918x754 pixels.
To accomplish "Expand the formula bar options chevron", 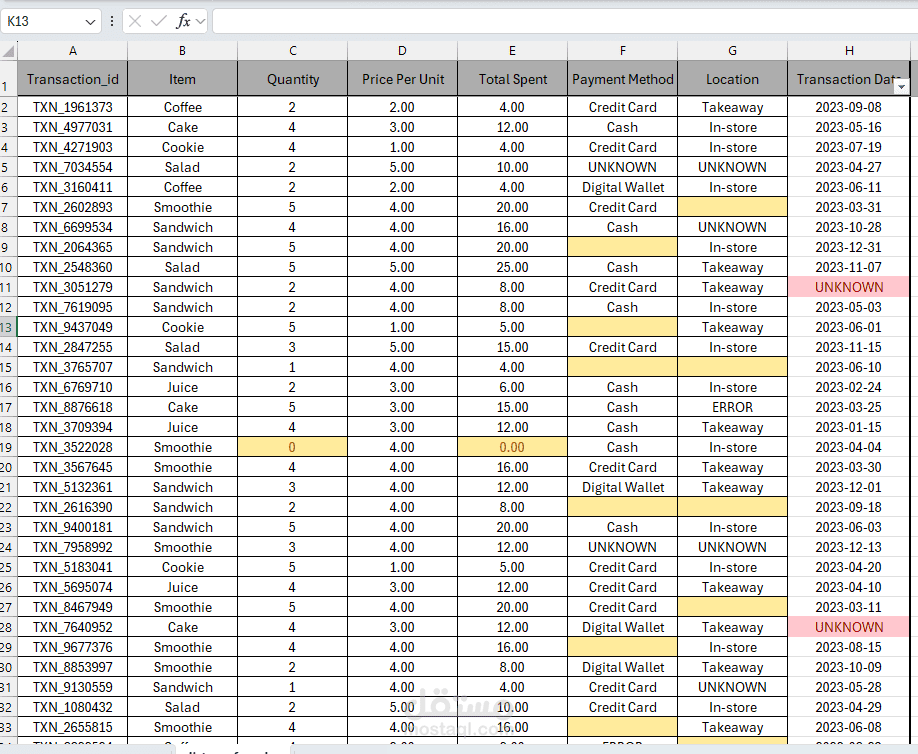I will point(200,22).
